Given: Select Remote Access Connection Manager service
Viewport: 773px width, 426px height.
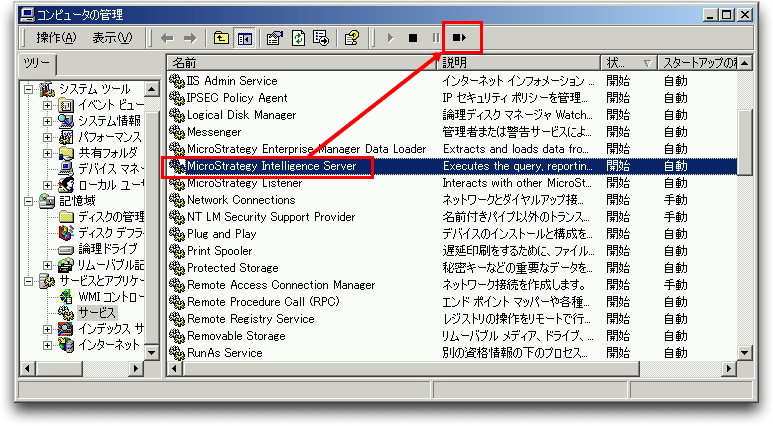Looking at the screenshot, I should 281,285.
